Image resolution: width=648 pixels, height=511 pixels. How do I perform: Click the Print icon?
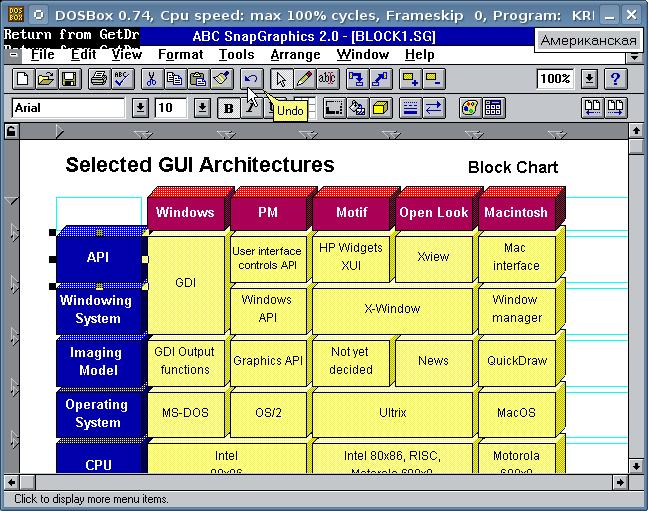pos(96,79)
